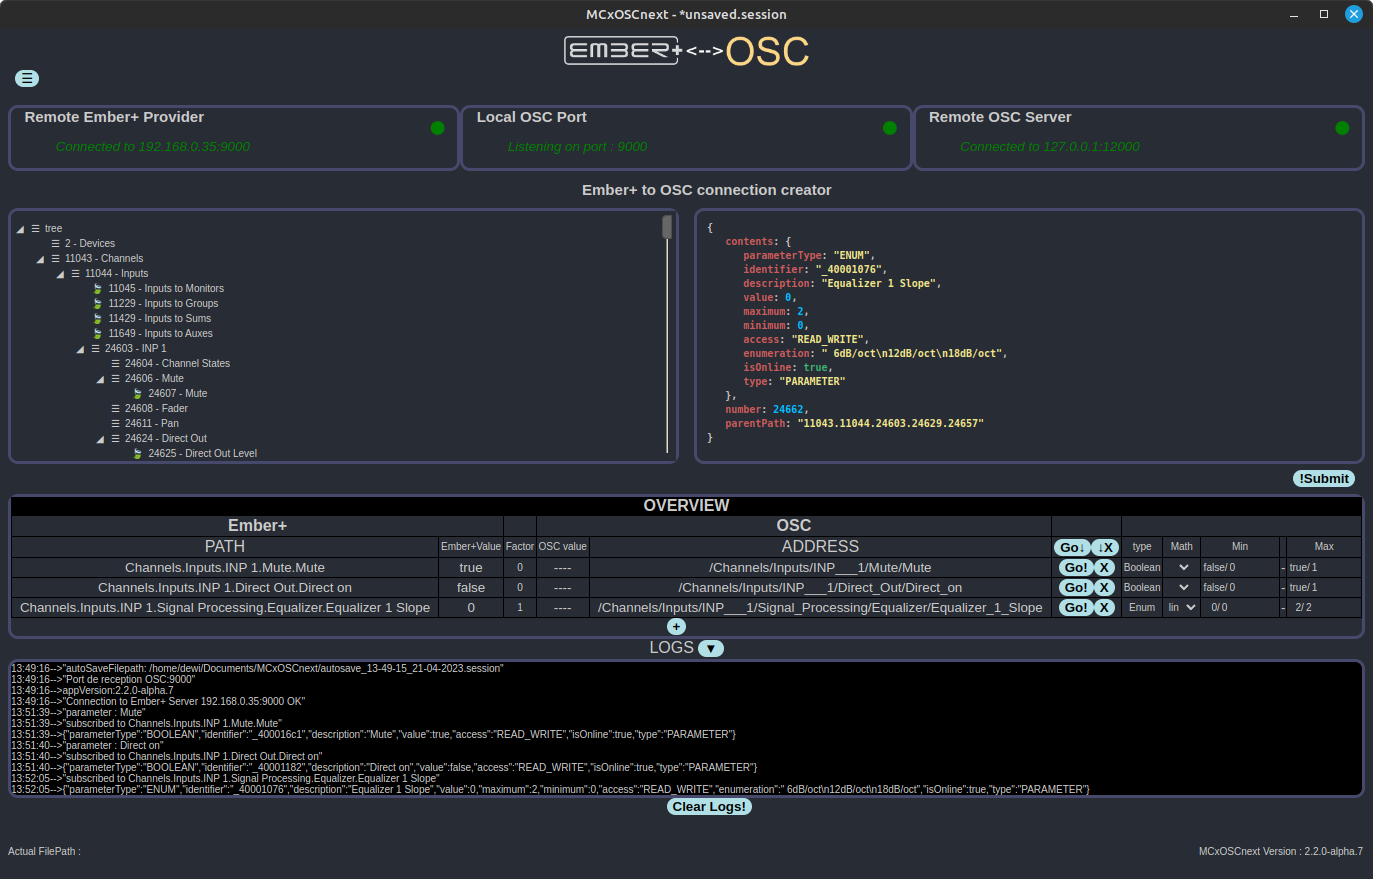Screen dimensions: 1373x879
Task: Click Go! for the Direct on row
Action: tap(1075, 587)
